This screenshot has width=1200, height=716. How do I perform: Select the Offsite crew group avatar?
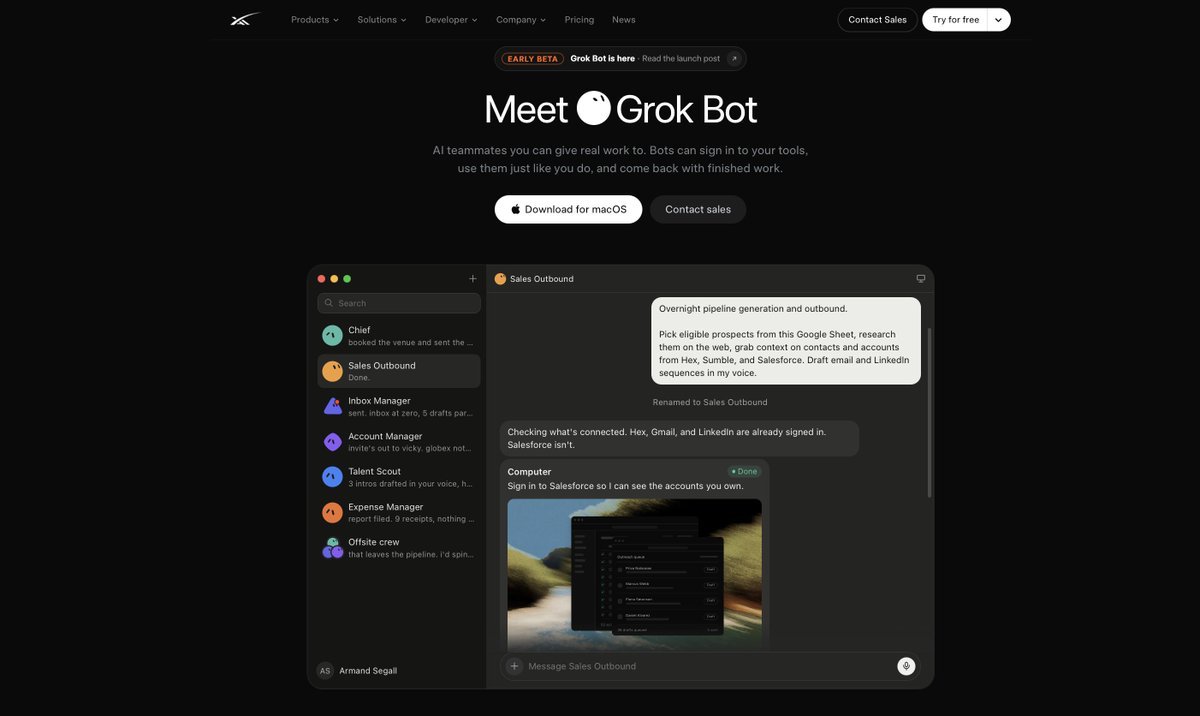(332, 548)
